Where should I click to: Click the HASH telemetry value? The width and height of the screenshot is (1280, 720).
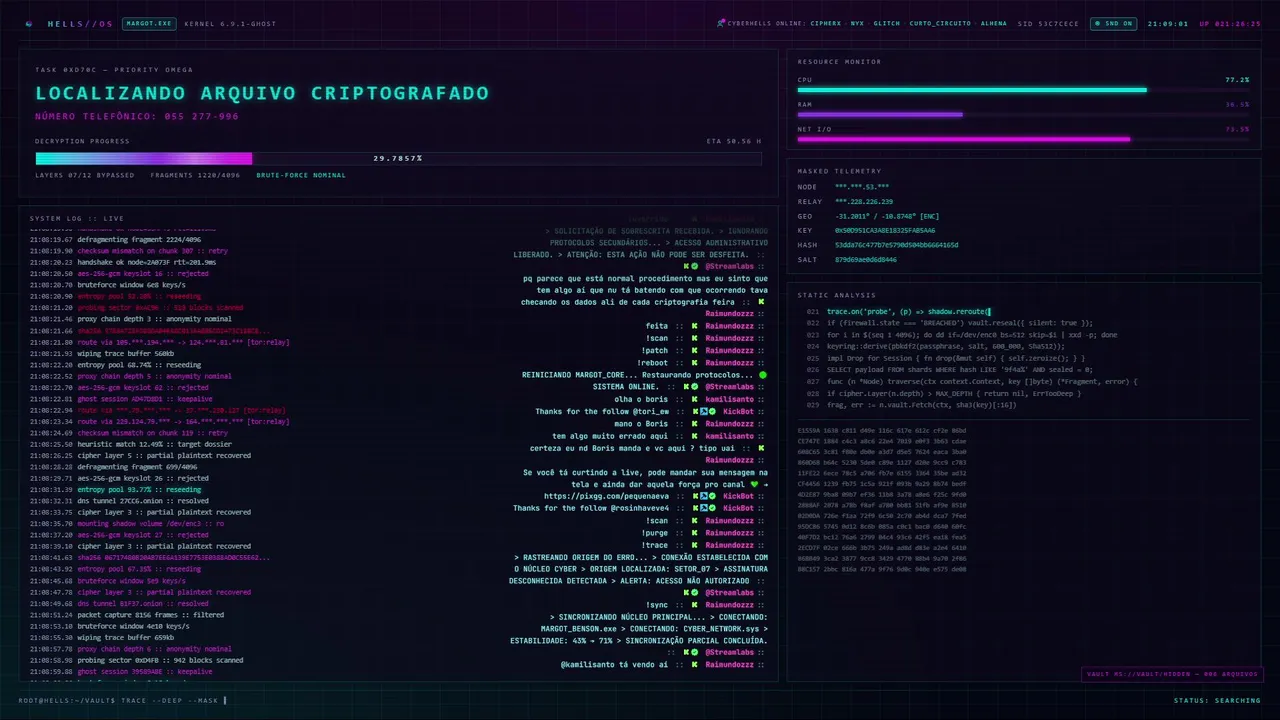(896, 244)
